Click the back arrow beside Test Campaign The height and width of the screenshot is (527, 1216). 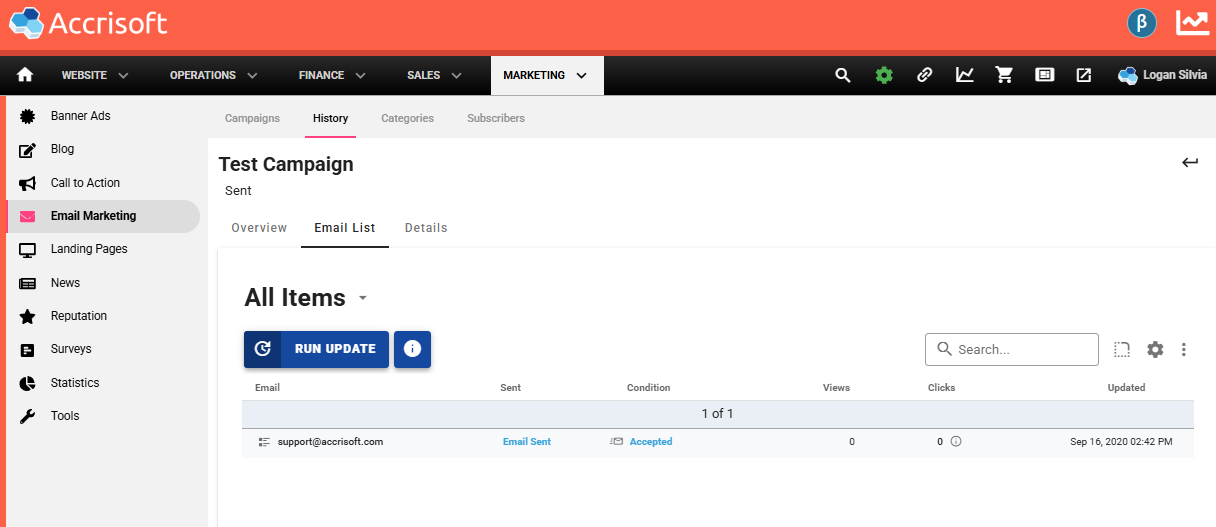[1190, 163]
